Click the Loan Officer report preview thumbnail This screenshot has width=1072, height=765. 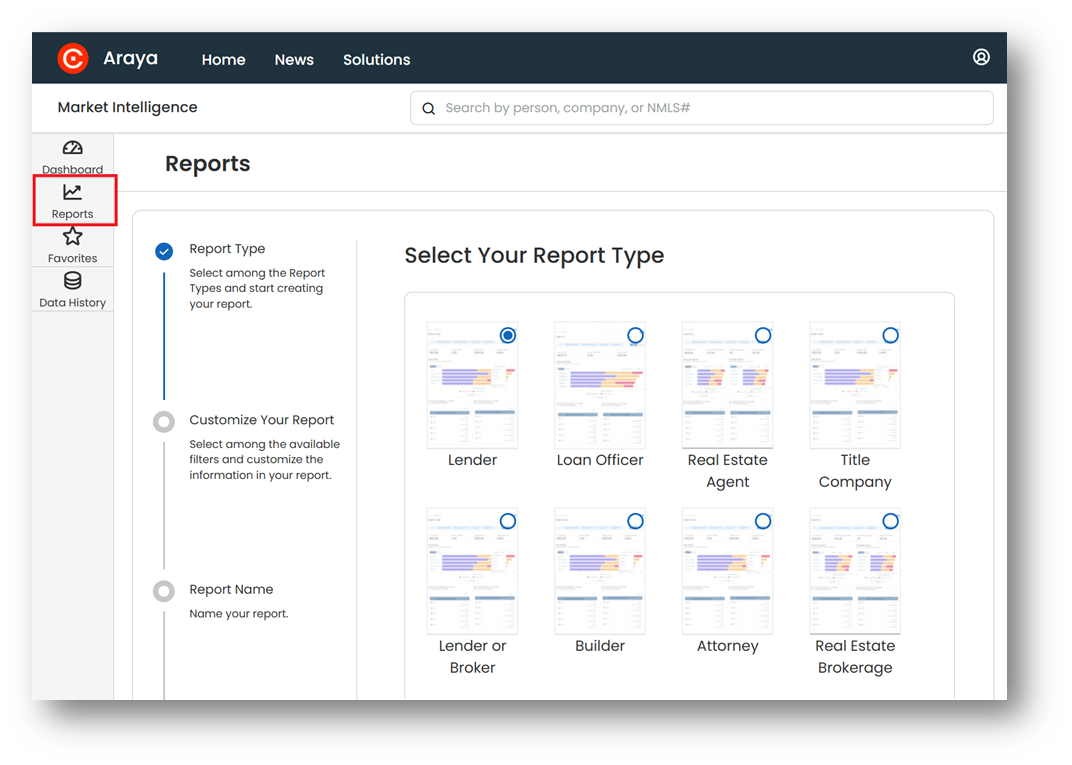(600, 386)
